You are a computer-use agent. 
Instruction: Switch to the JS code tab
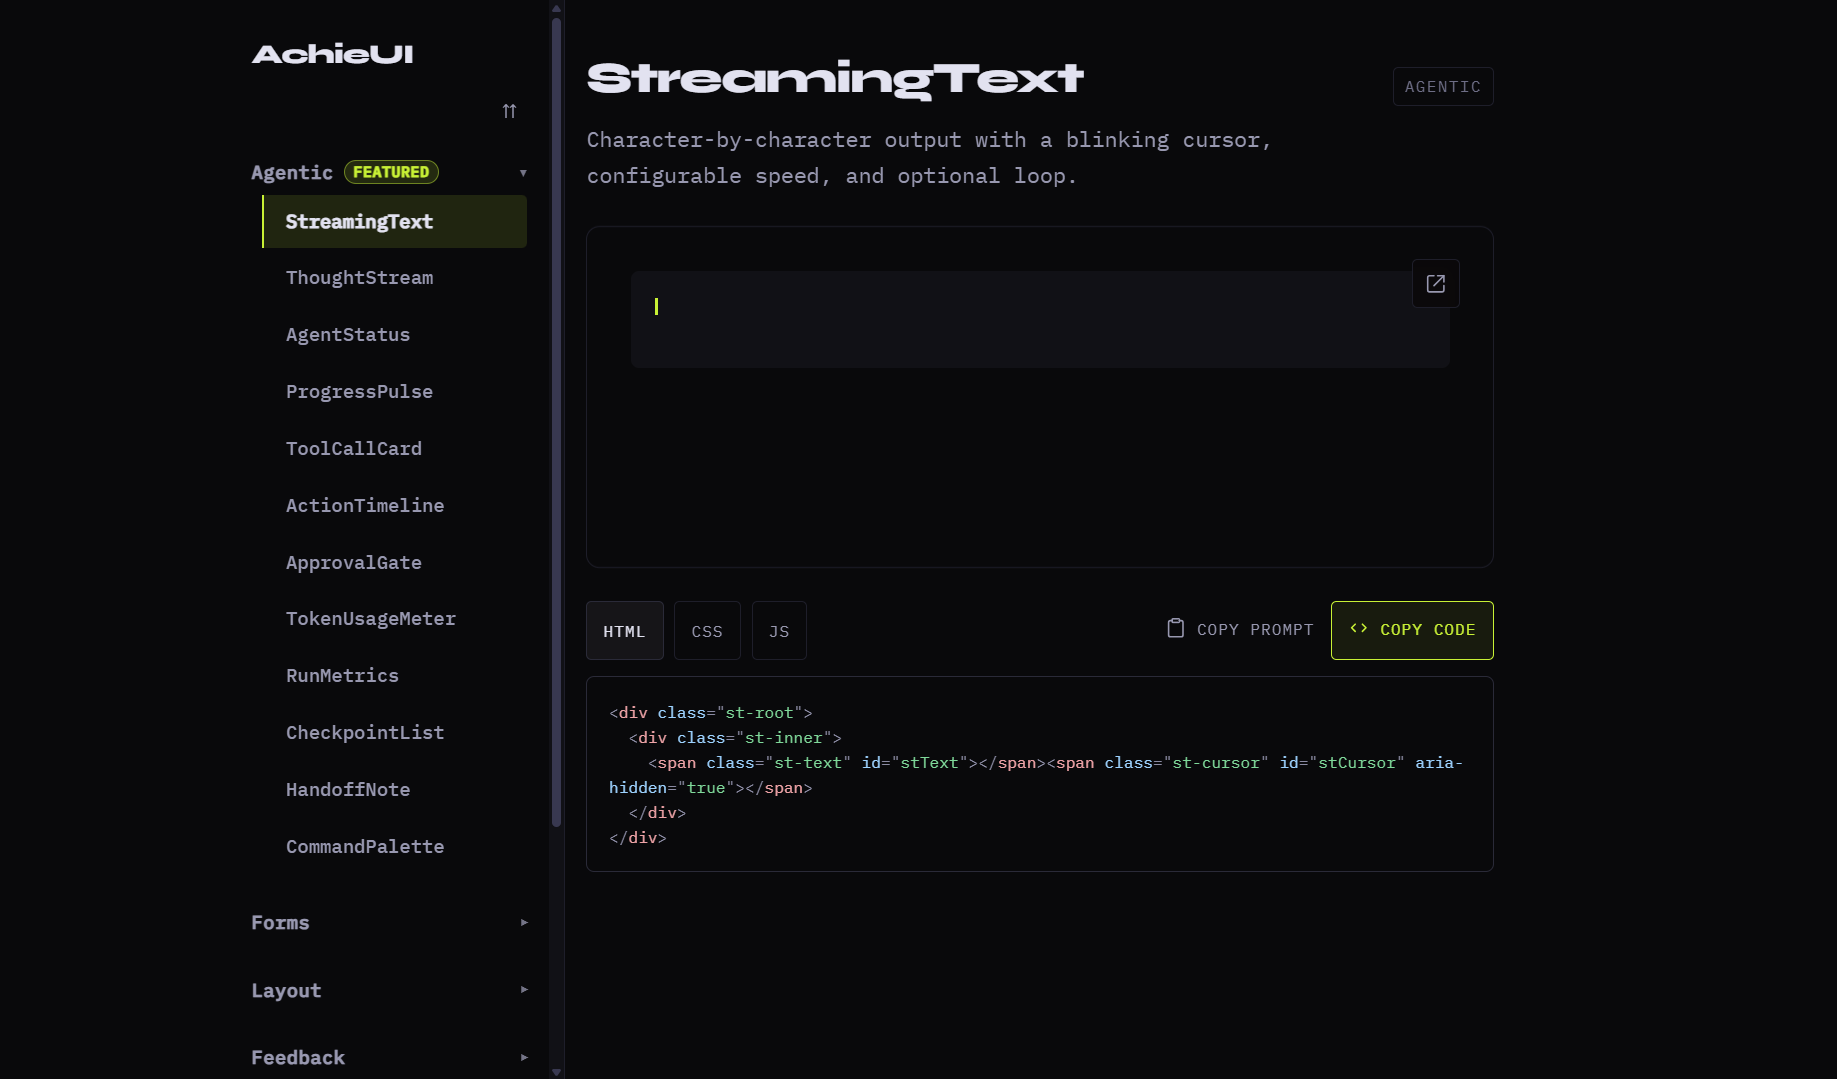779,631
